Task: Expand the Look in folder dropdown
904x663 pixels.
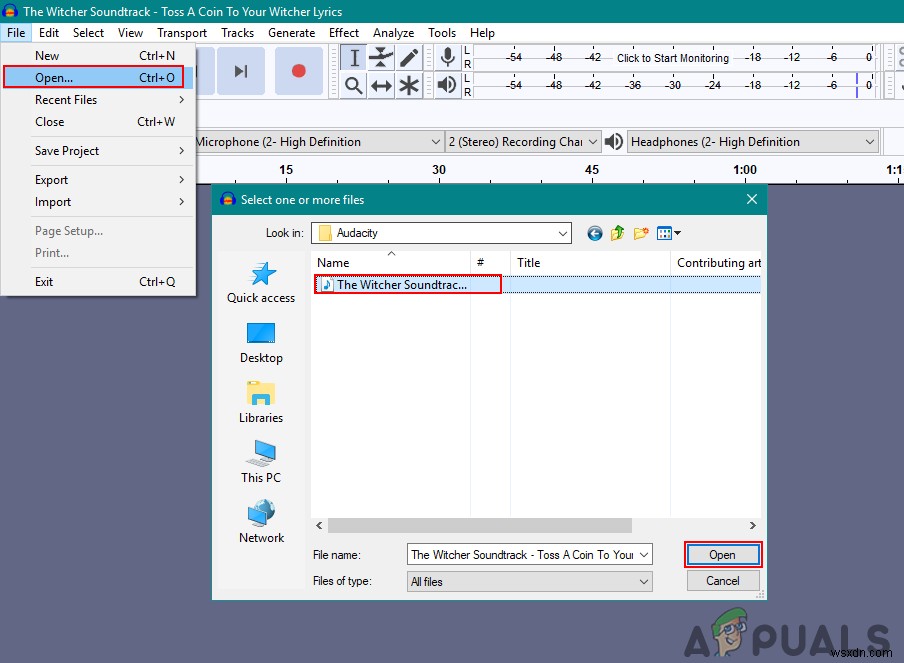Action: [562, 233]
